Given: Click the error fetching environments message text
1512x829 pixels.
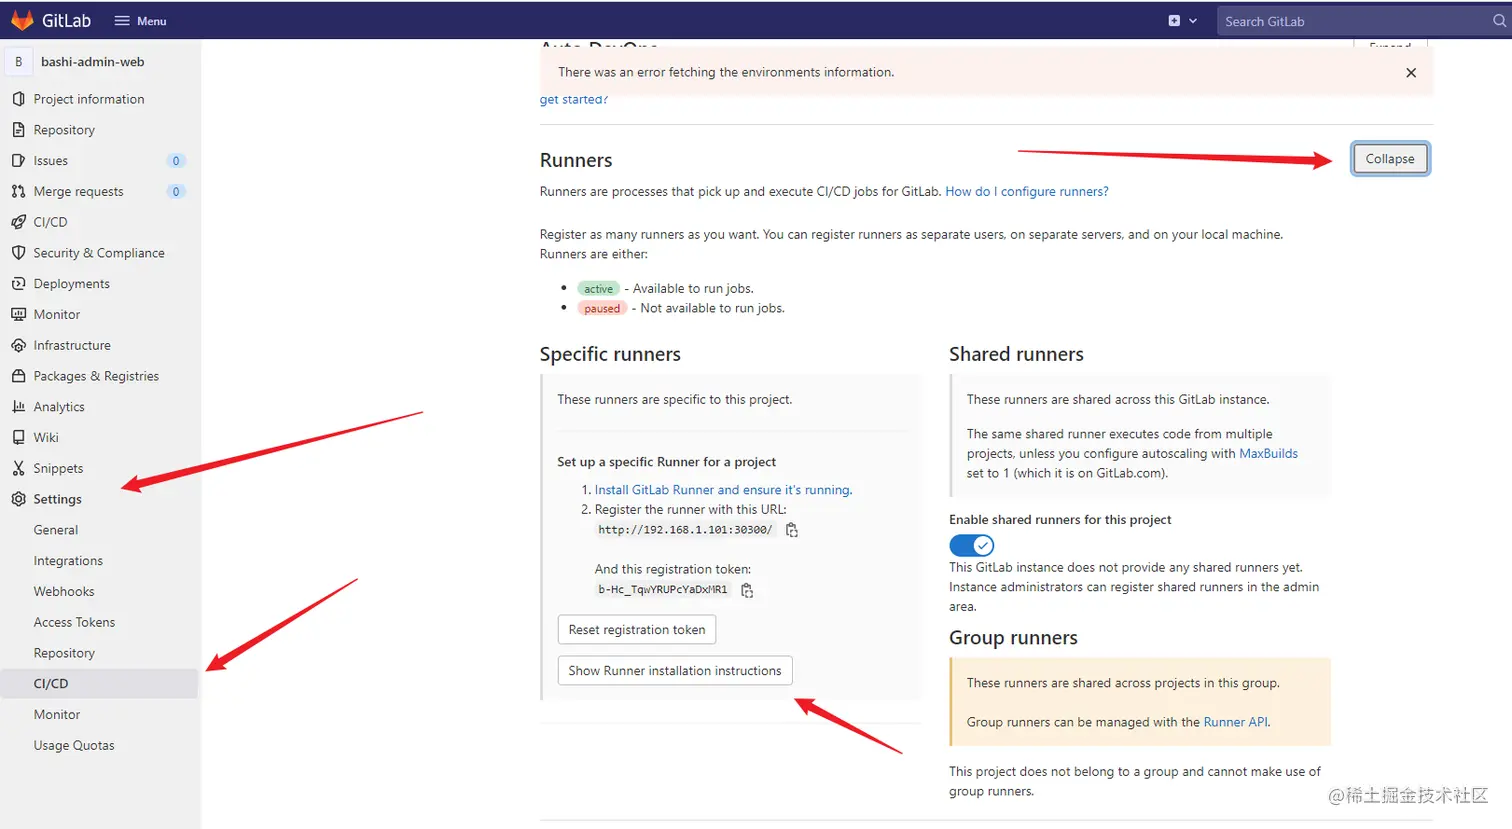Looking at the screenshot, I should 726,72.
